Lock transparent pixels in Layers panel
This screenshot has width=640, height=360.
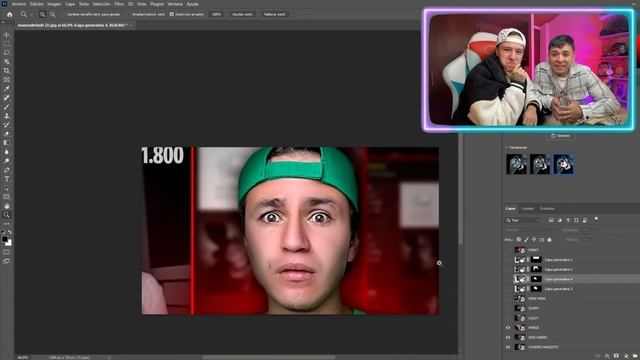point(519,240)
